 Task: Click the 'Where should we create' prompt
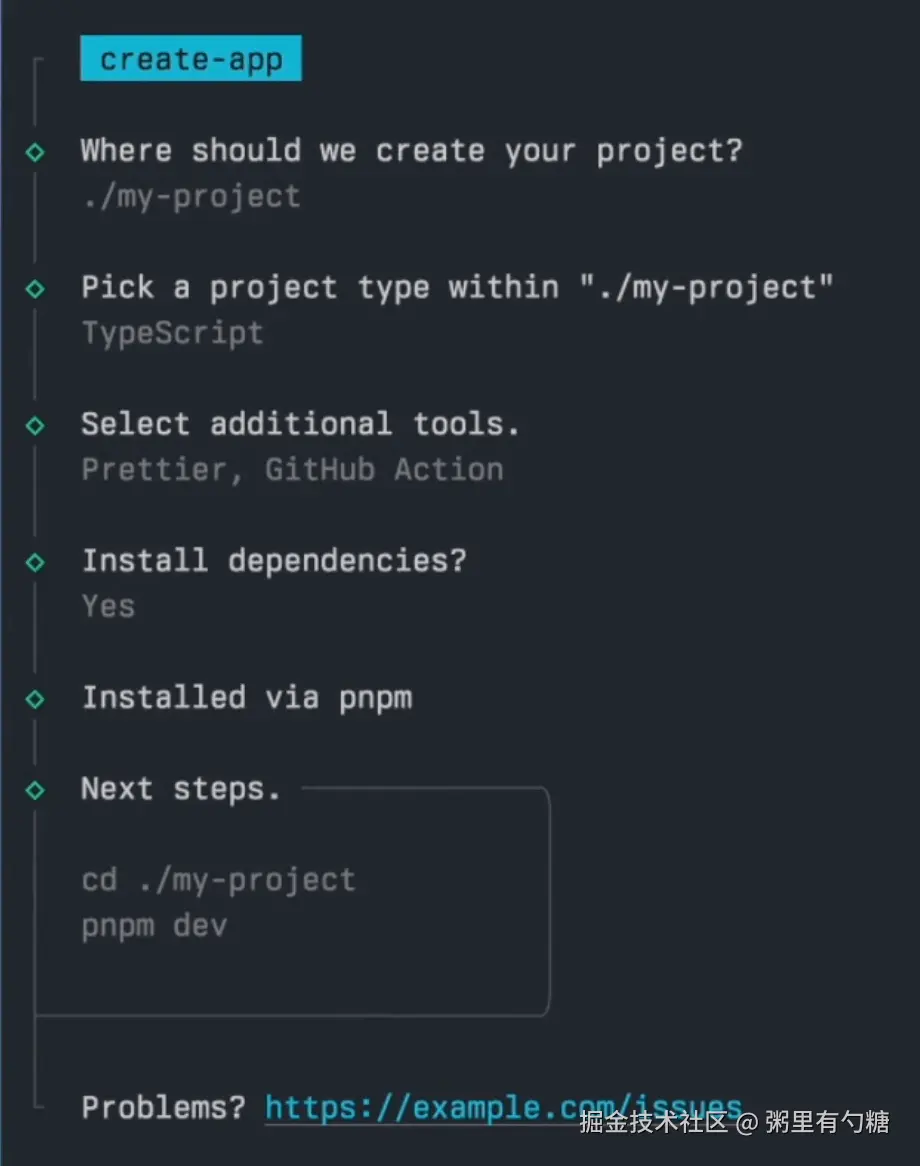[411, 151]
